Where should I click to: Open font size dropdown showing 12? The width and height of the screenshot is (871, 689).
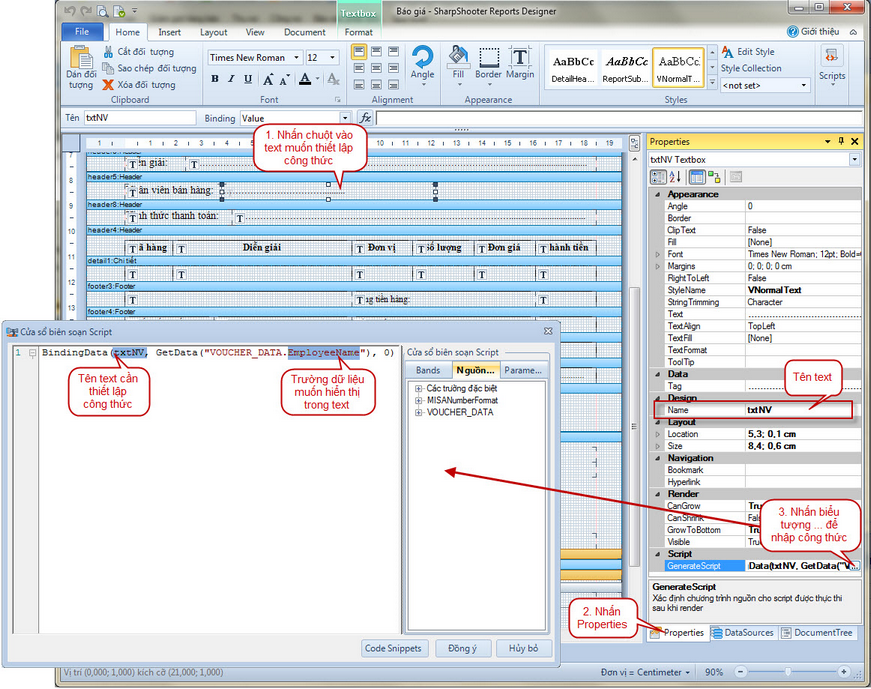pos(333,57)
